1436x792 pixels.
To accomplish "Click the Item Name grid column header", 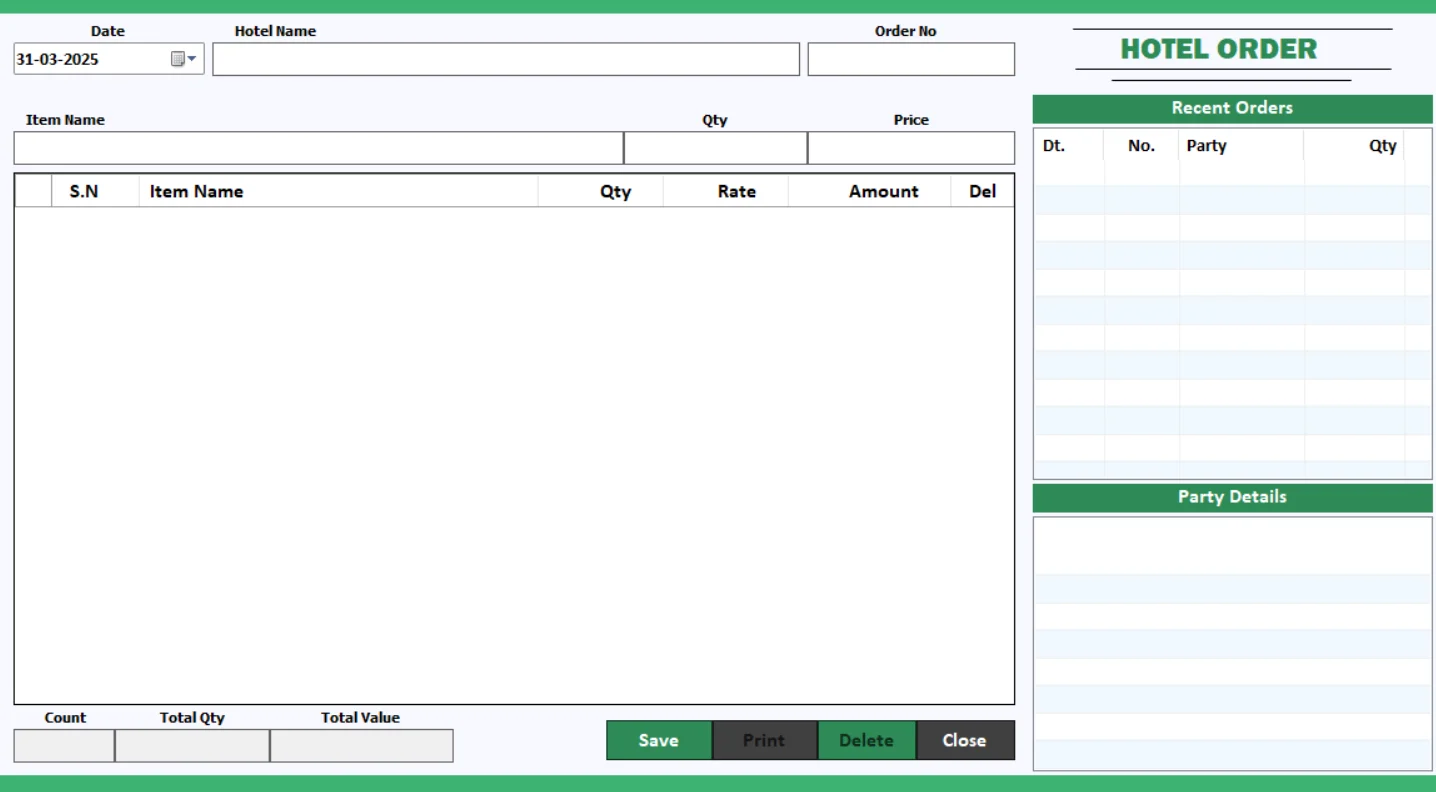I will pos(338,191).
